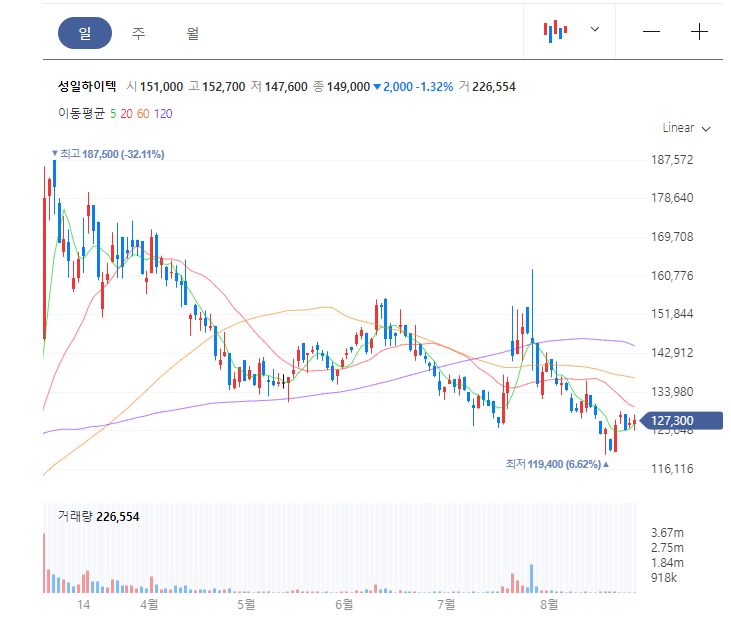The image size is (731, 640).
Task: Click the 거래량 226,554 volume label
Action: pos(98,516)
